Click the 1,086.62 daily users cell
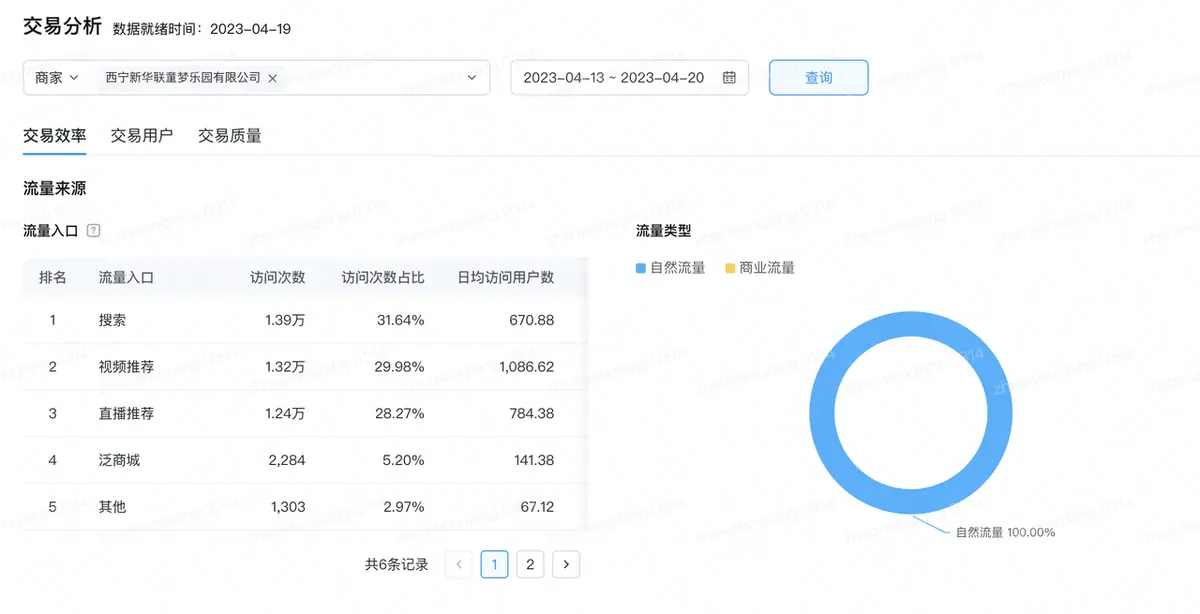The height and width of the screenshot is (614, 1200). (x=526, y=367)
